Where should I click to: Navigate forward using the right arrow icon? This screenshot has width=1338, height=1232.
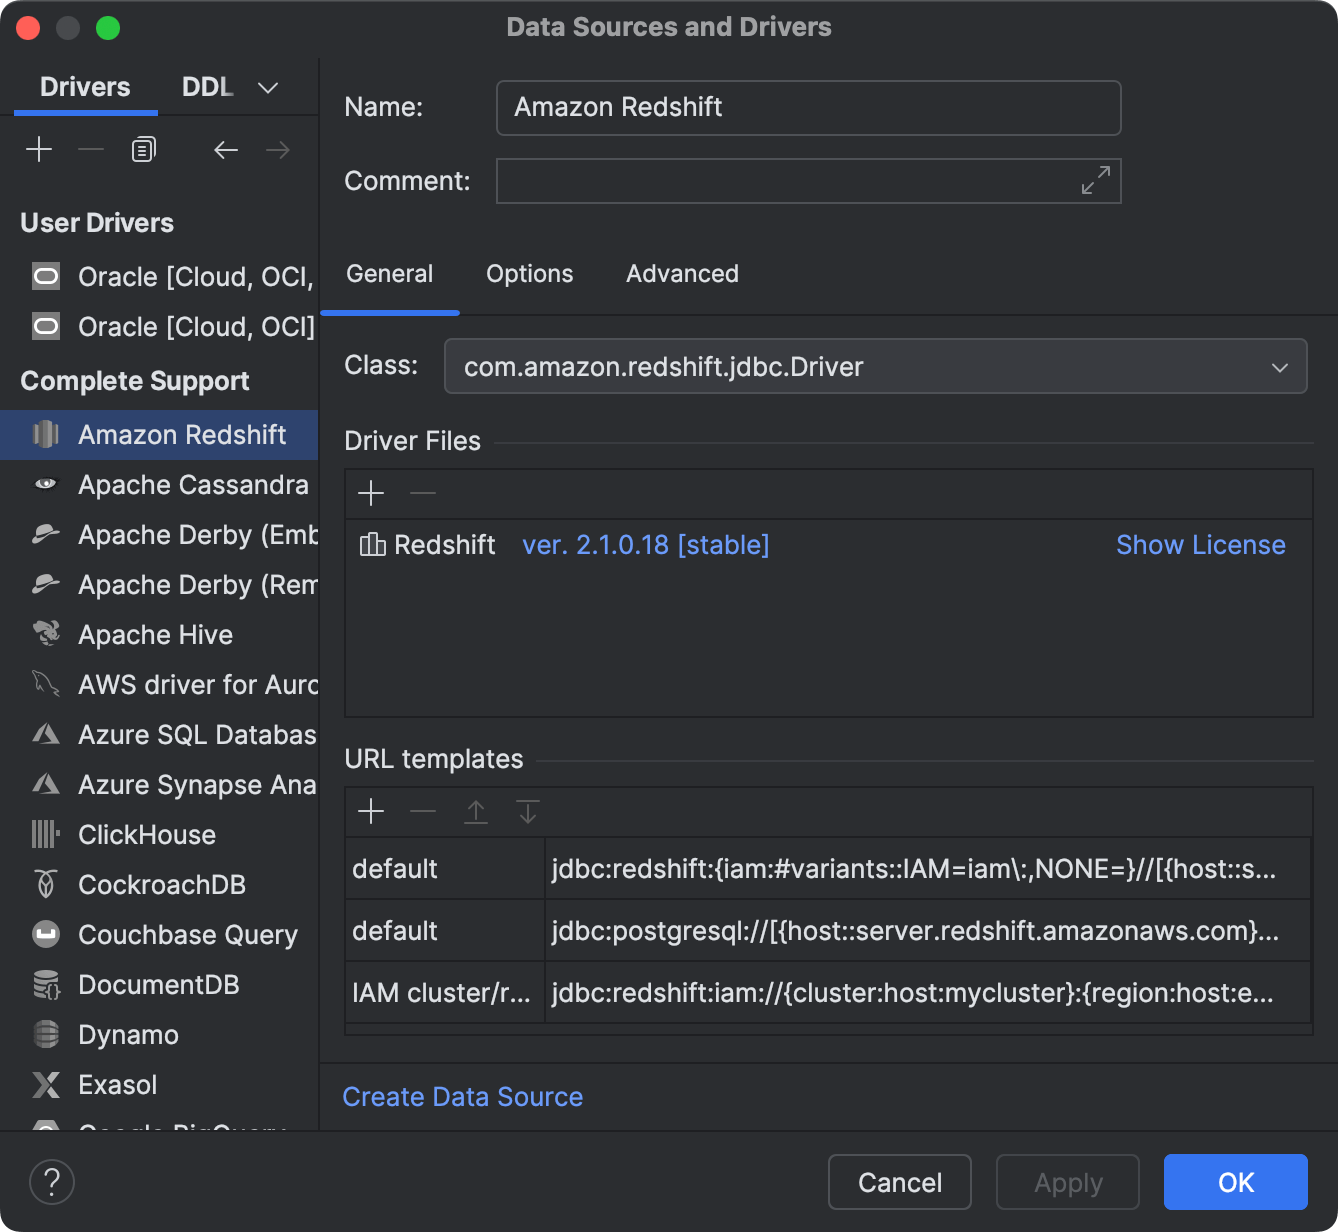[277, 150]
